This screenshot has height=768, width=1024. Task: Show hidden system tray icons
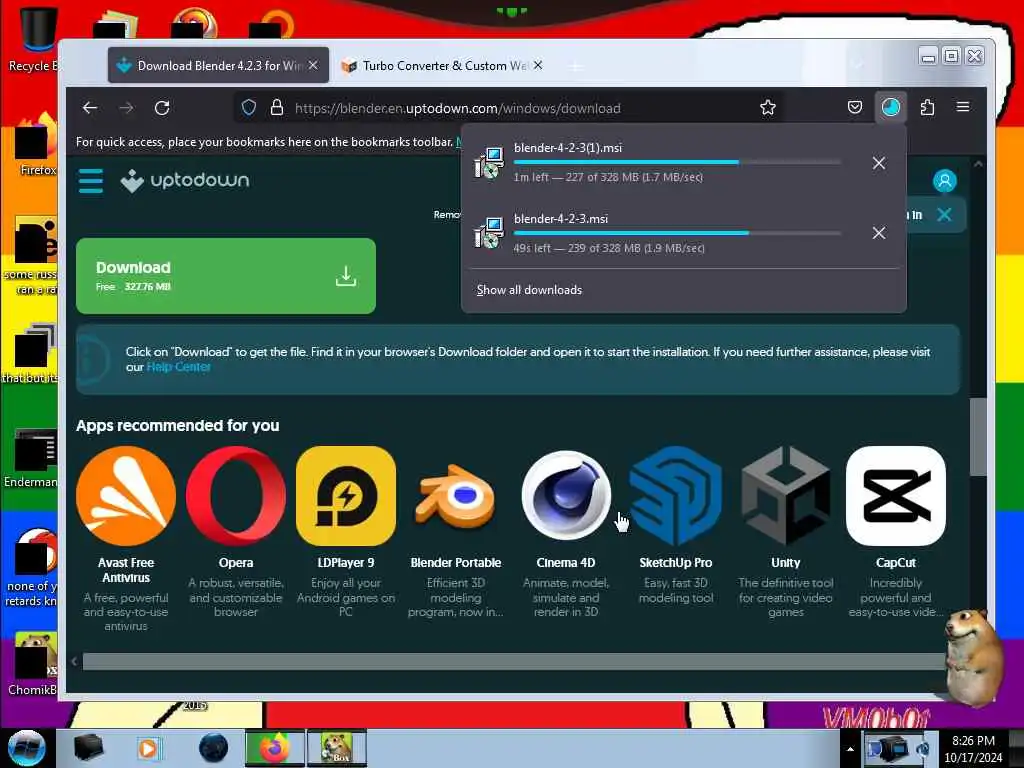click(x=850, y=749)
